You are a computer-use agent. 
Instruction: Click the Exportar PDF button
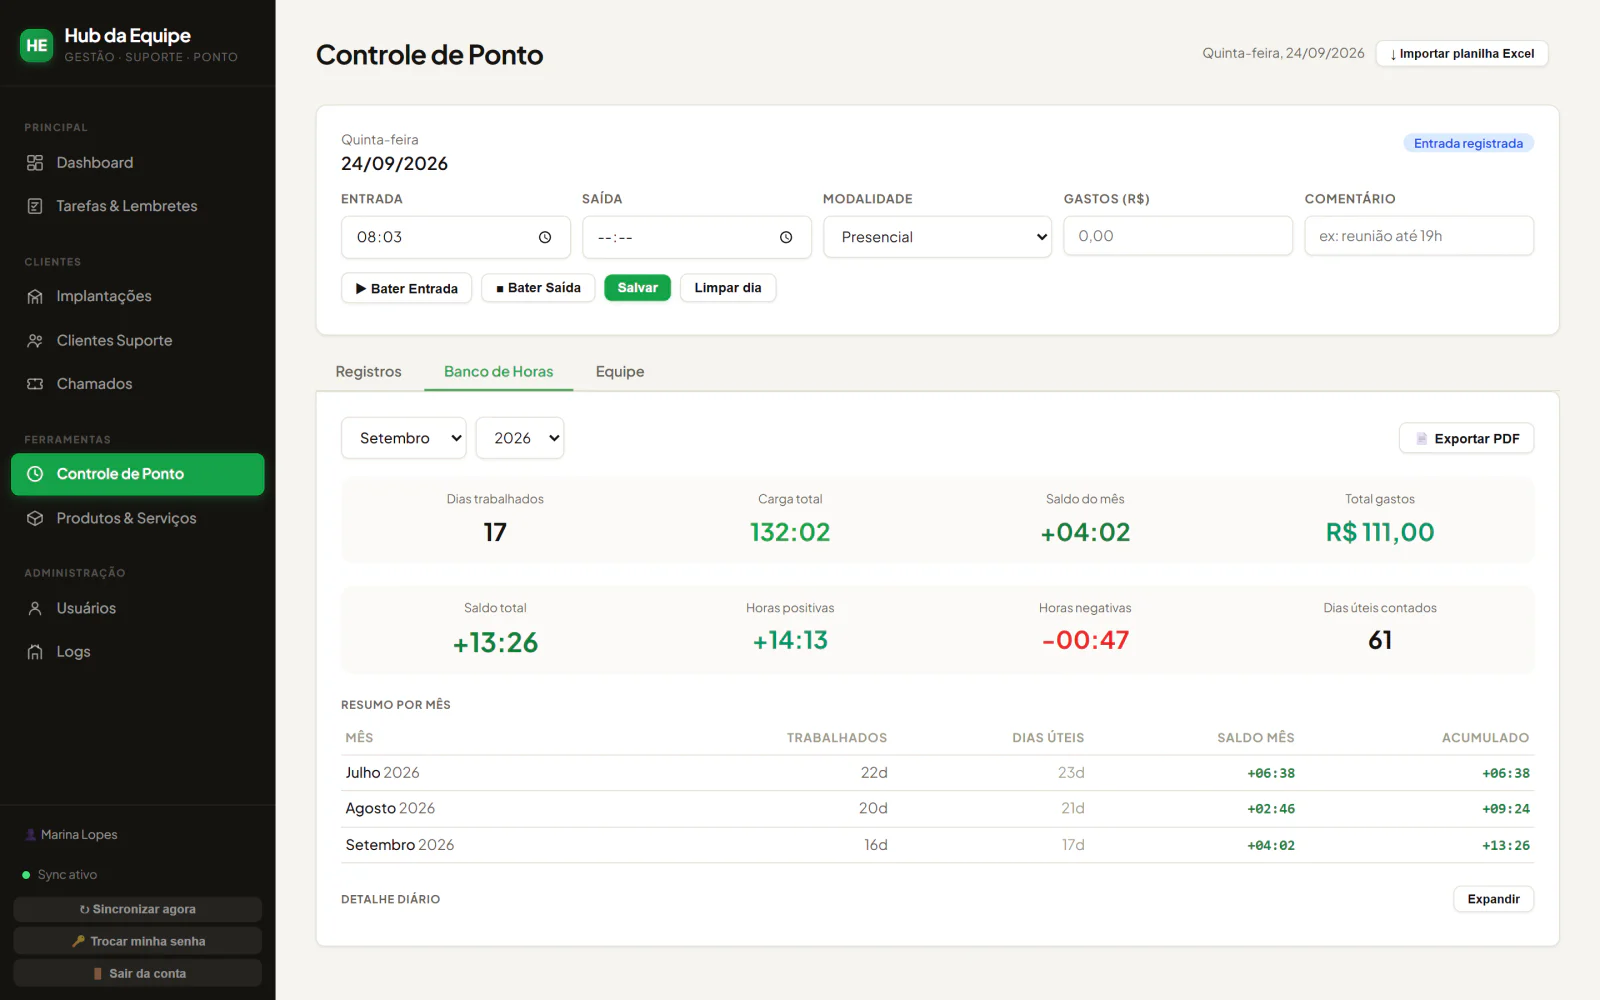tap(1466, 438)
